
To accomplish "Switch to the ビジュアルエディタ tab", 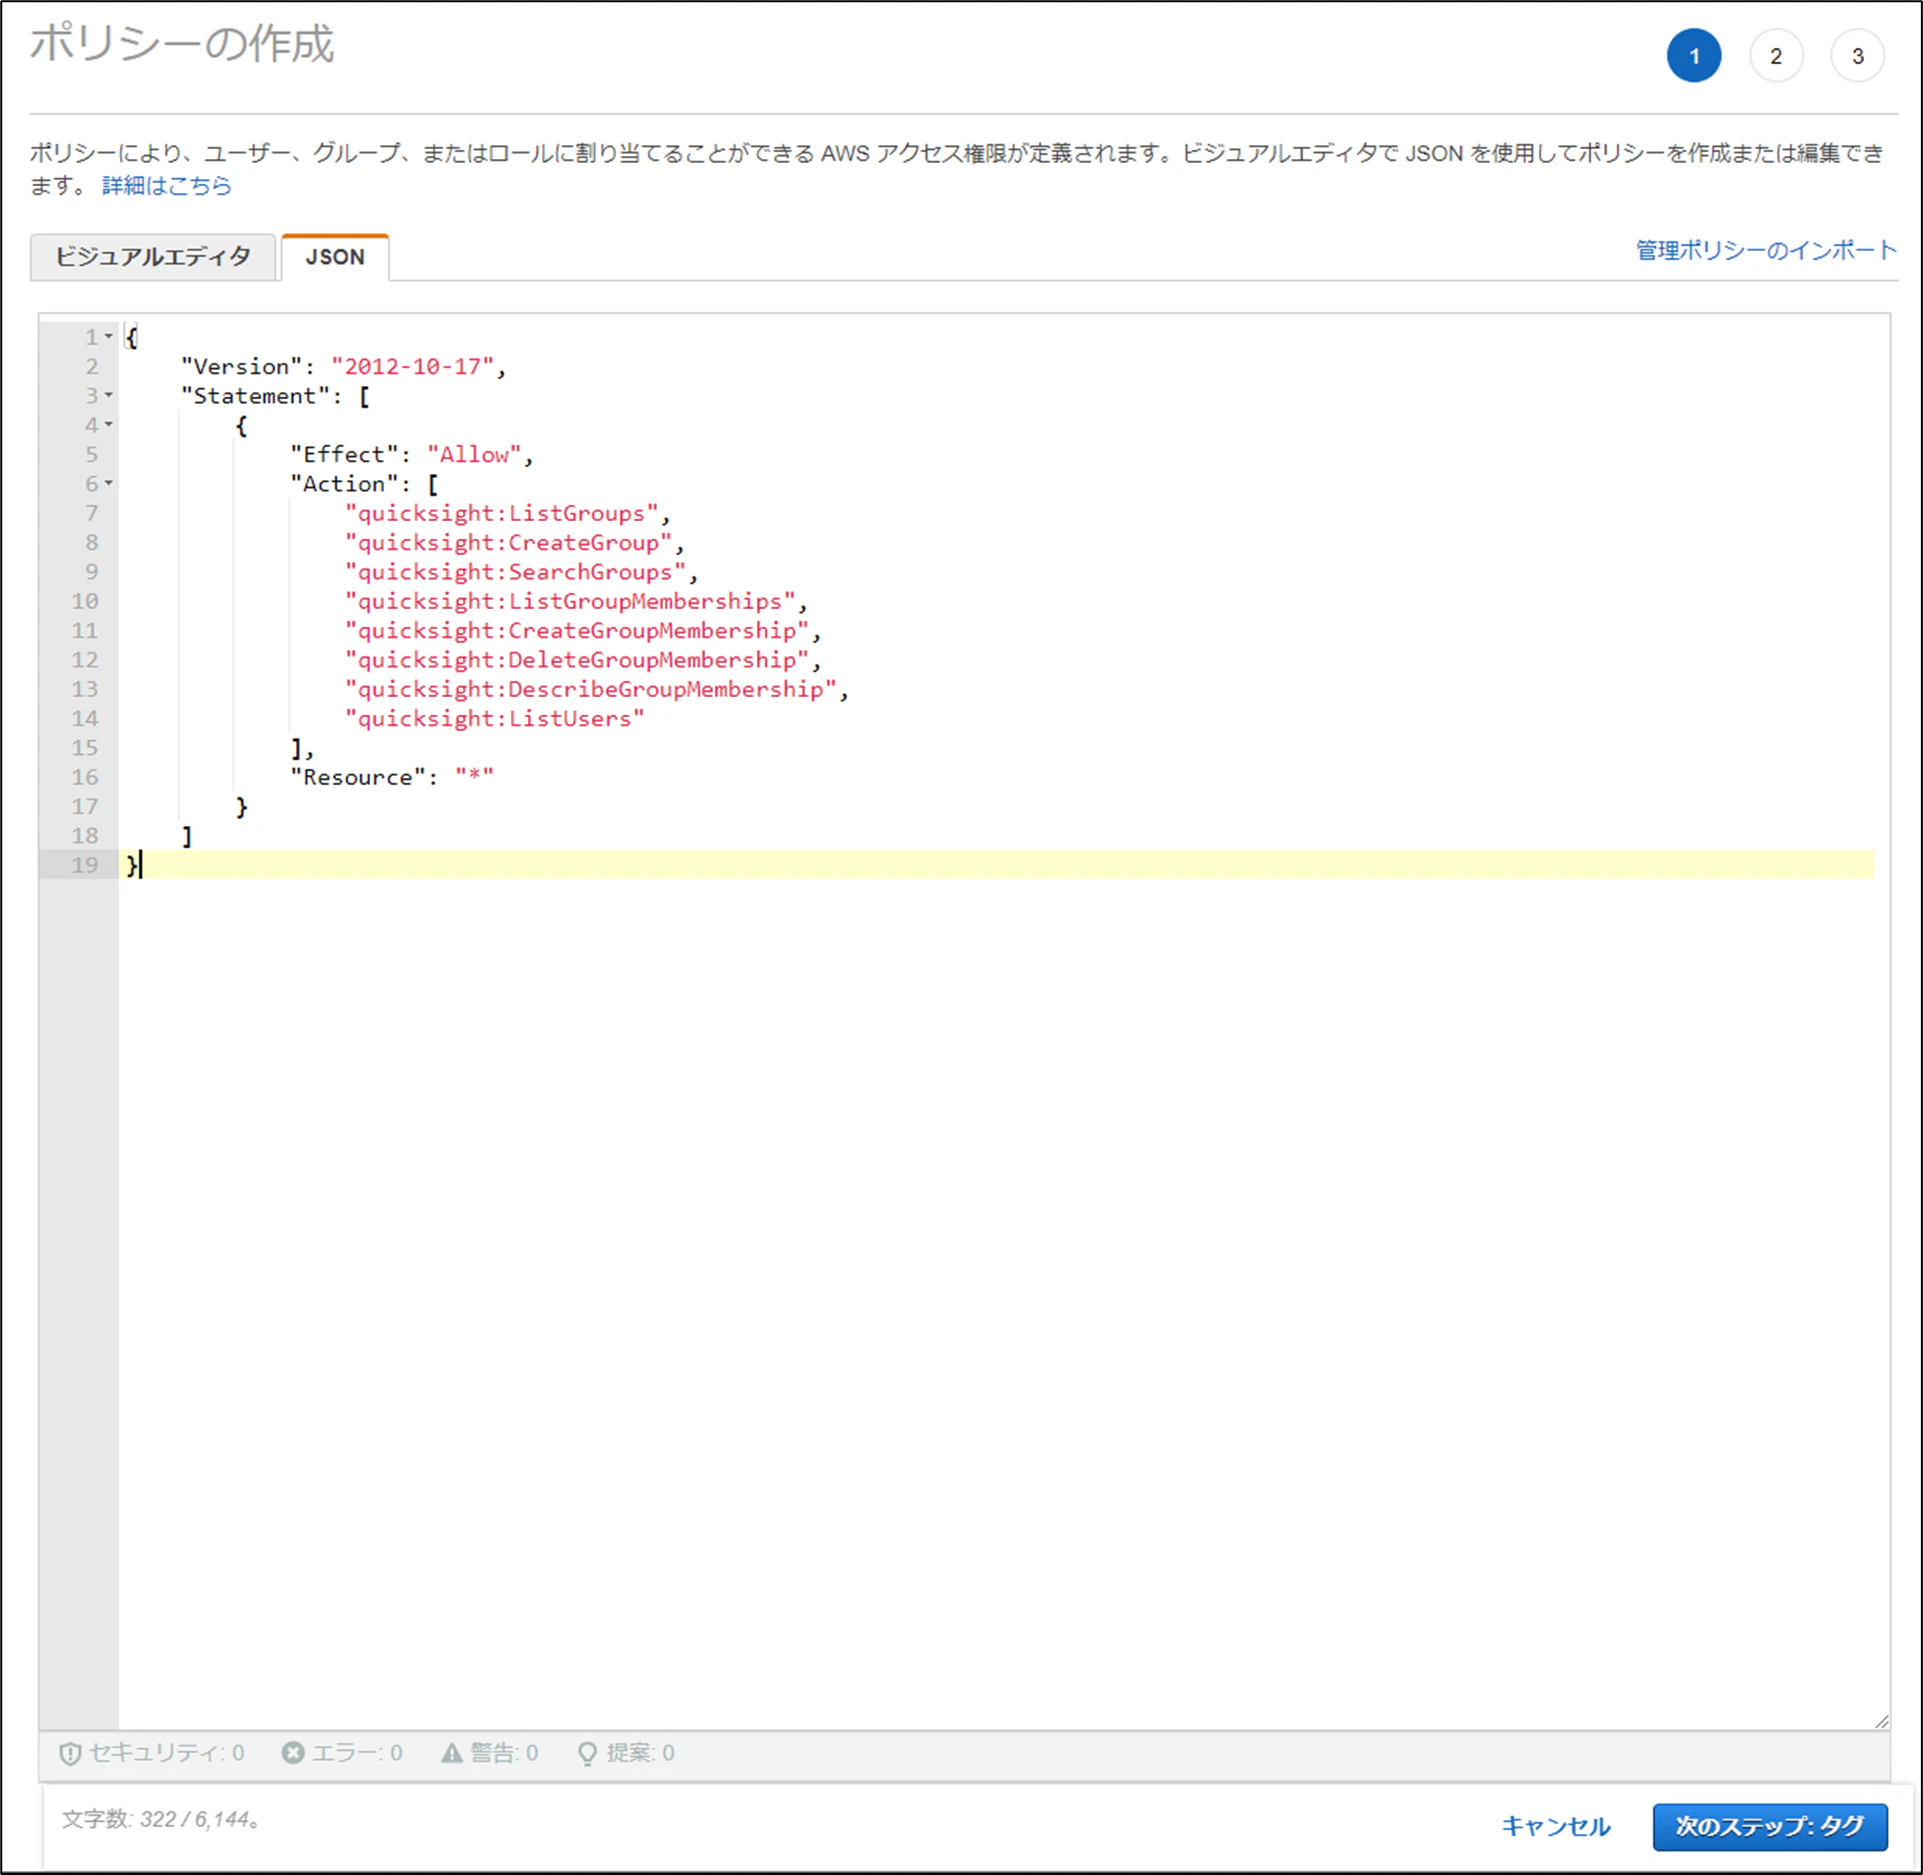I will point(153,257).
